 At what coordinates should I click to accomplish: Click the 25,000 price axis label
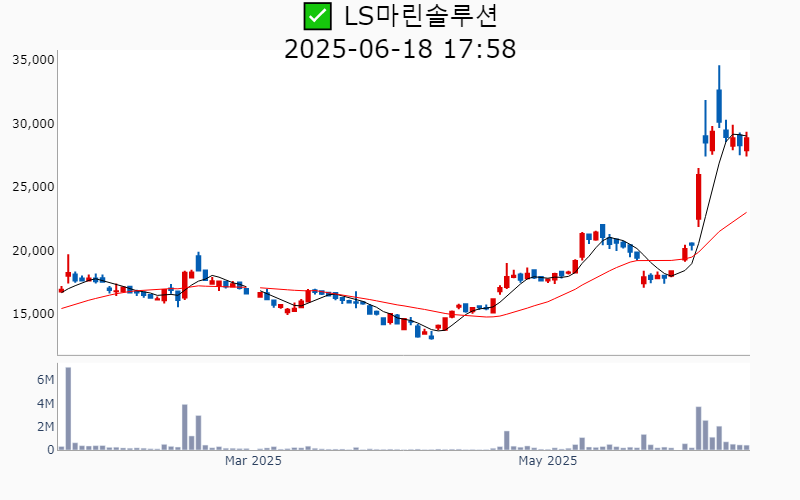click(x=33, y=187)
